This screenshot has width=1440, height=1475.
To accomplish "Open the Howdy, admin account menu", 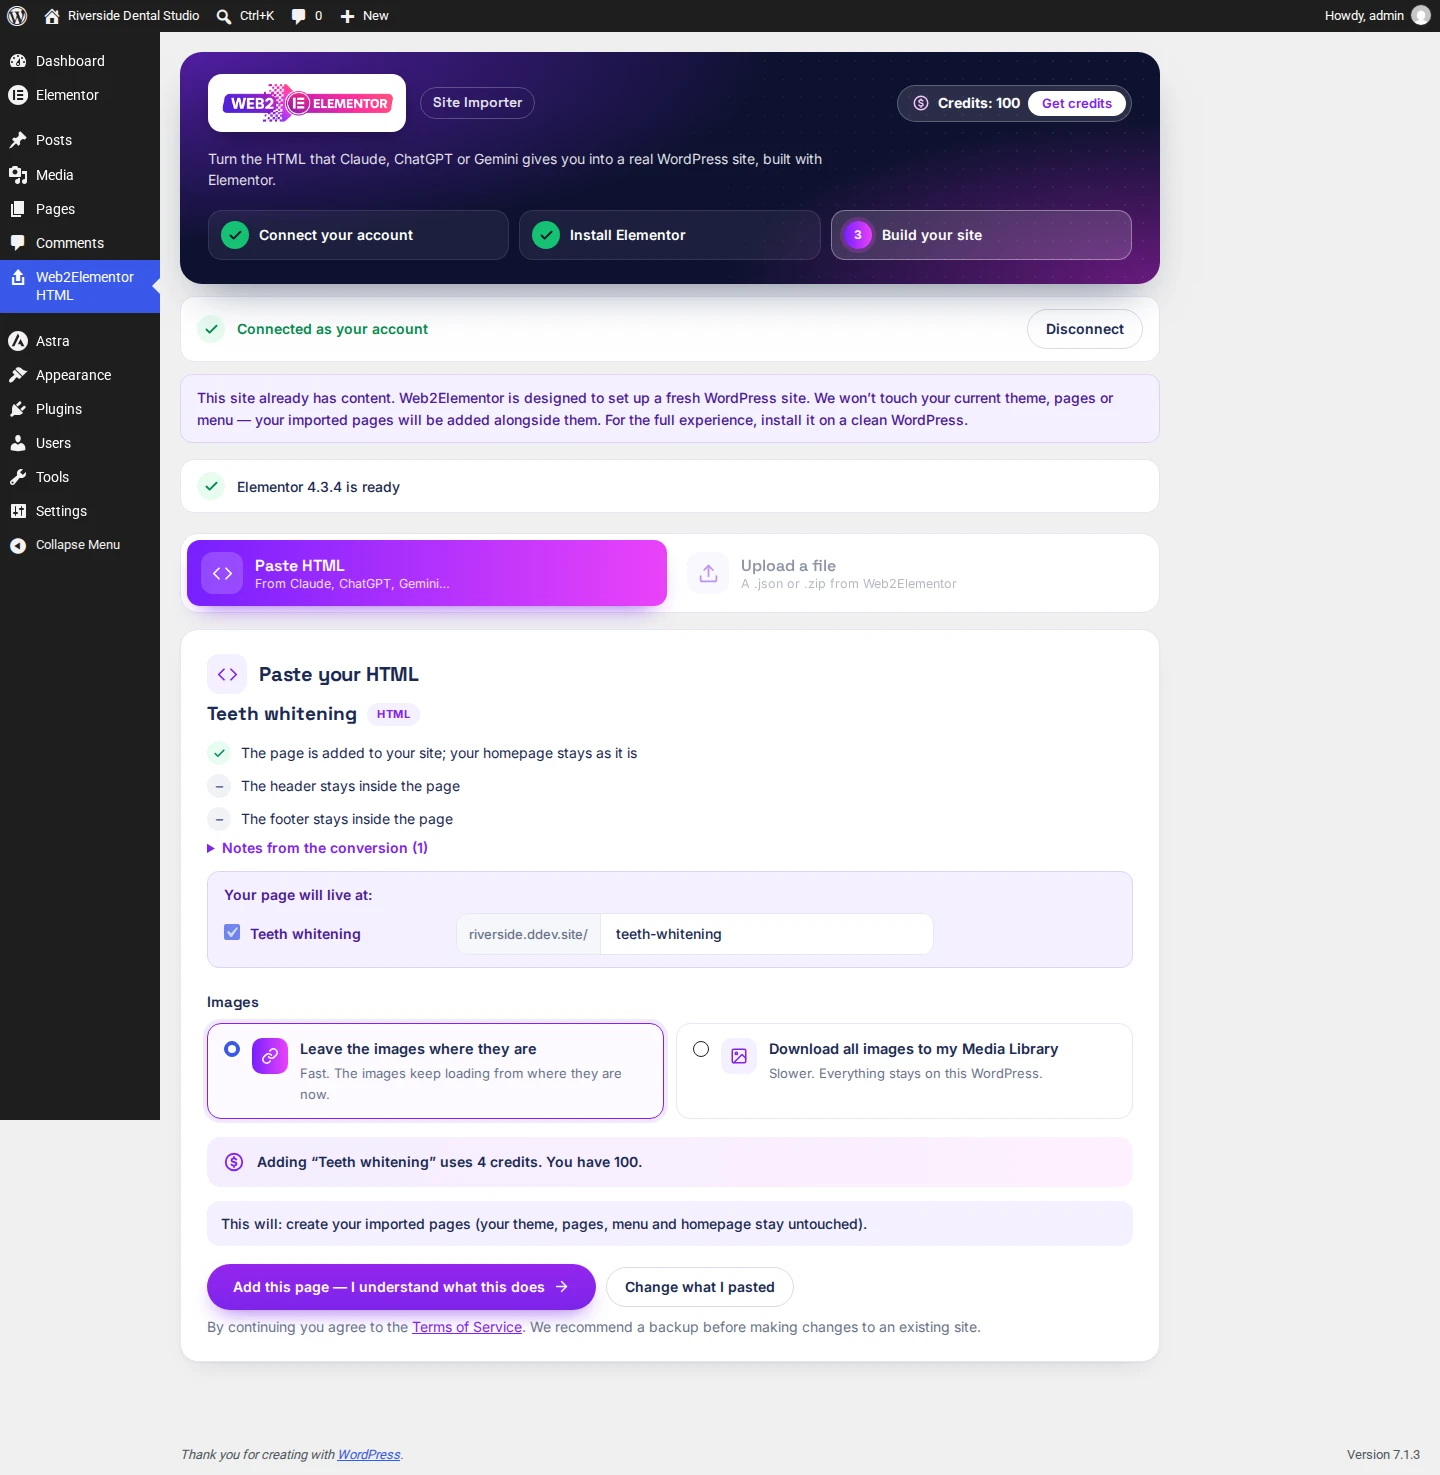I will tap(1377, 16).
